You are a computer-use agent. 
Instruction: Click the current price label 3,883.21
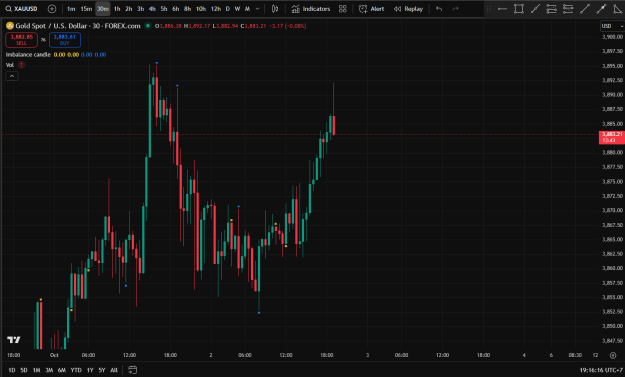click(x=612, y=137)
